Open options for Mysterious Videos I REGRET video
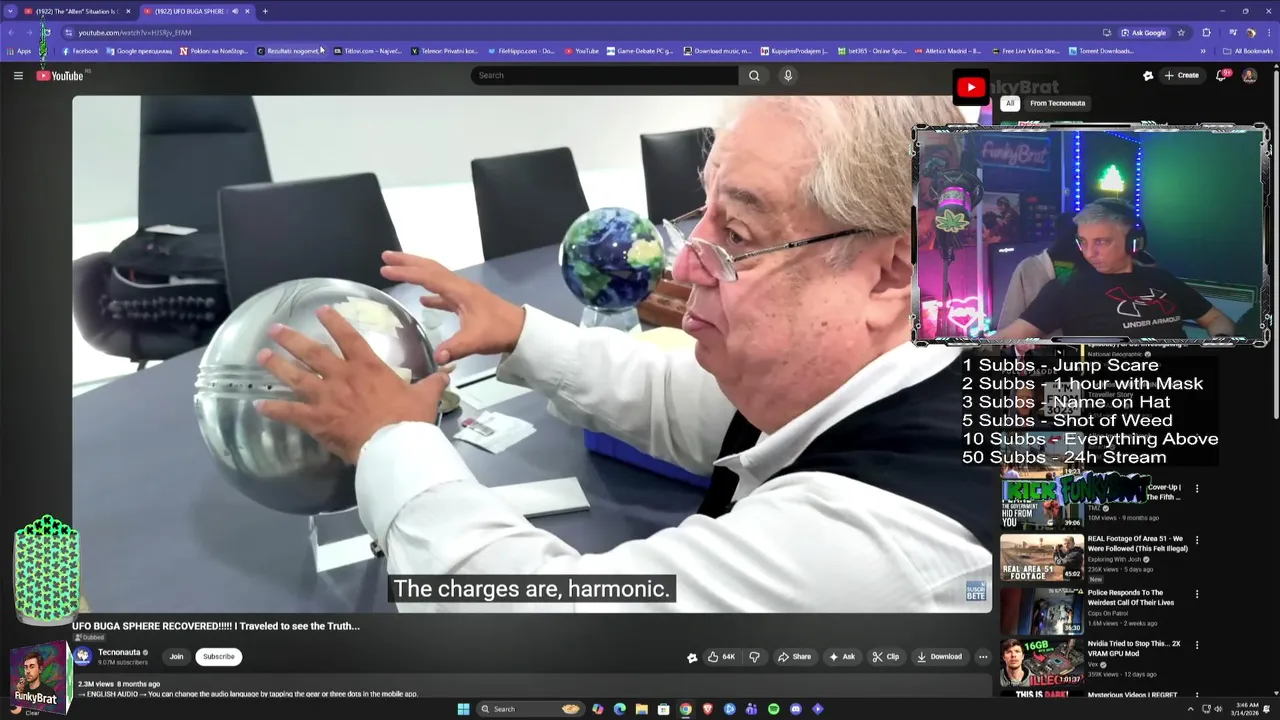Viewport: 1280px width, 720px height. [x=1197, y=694]
